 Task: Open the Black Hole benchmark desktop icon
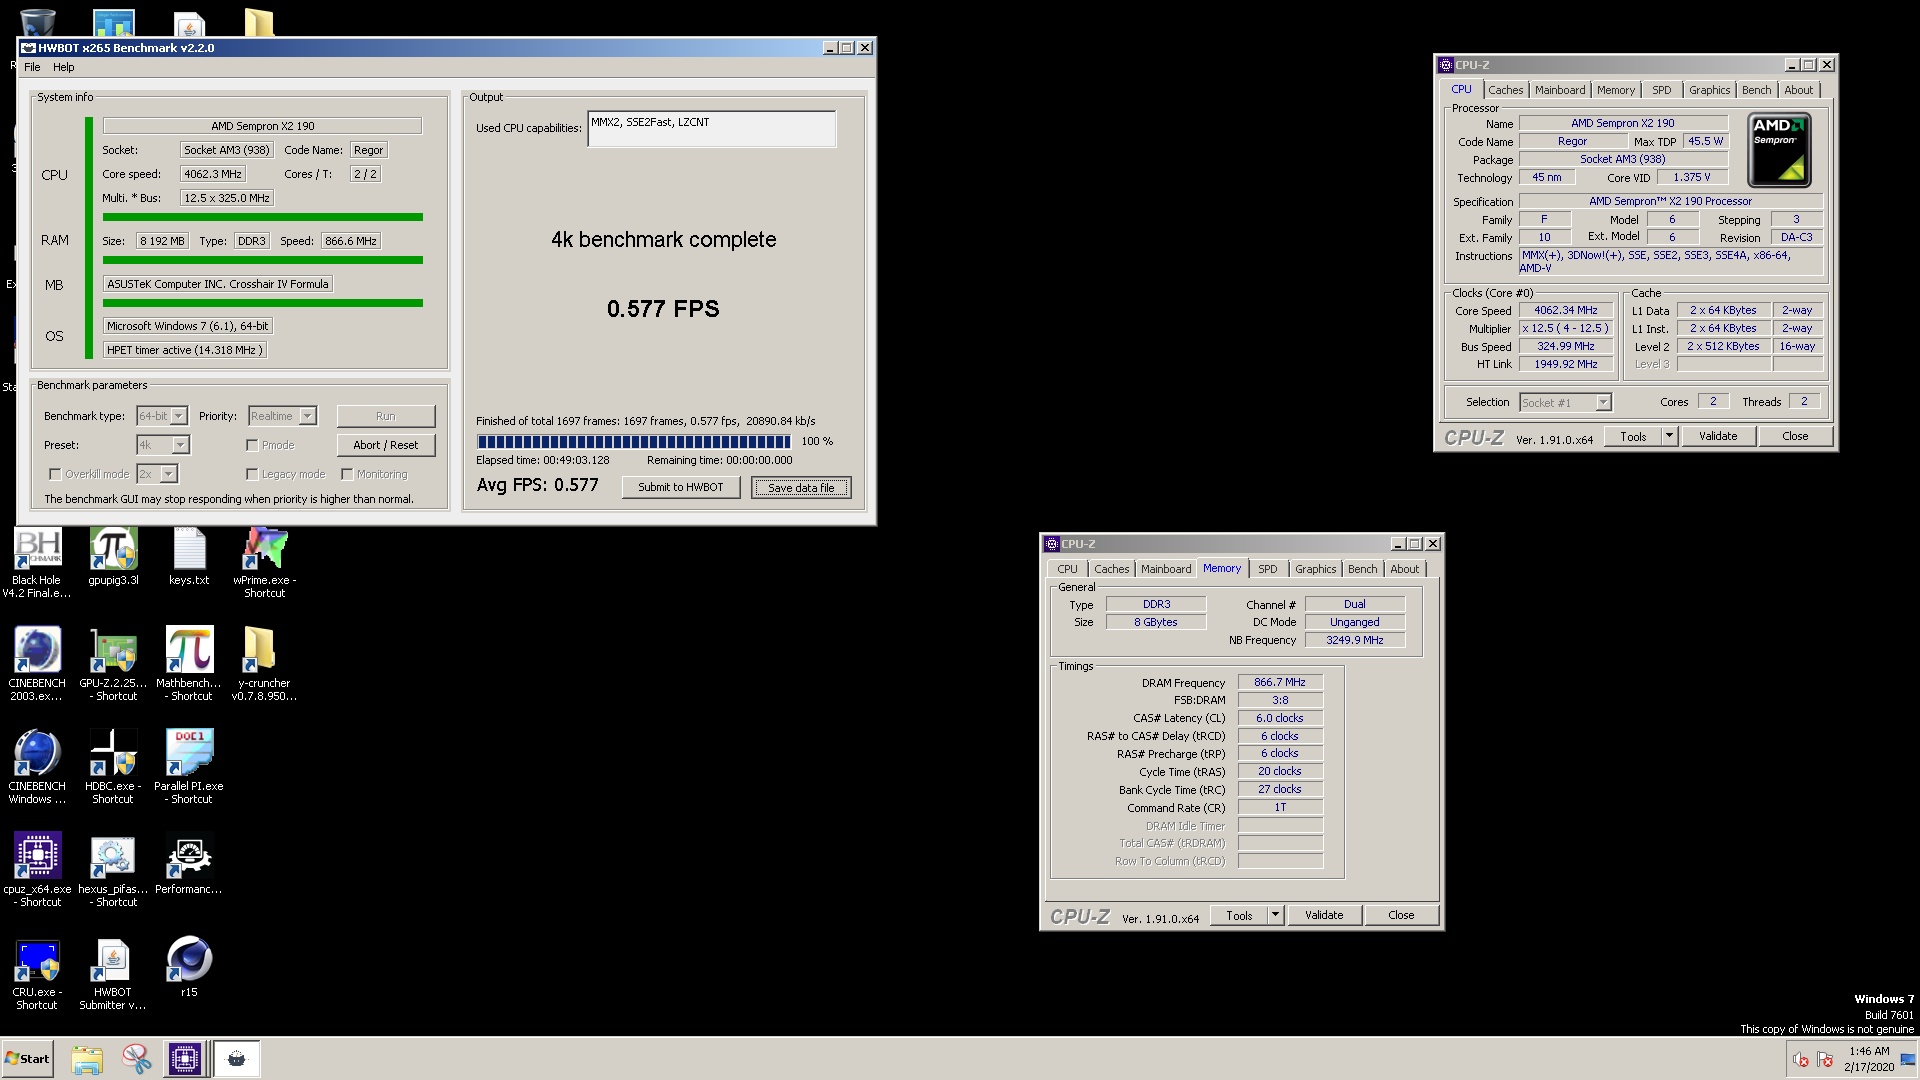click(x=37, y=551)
